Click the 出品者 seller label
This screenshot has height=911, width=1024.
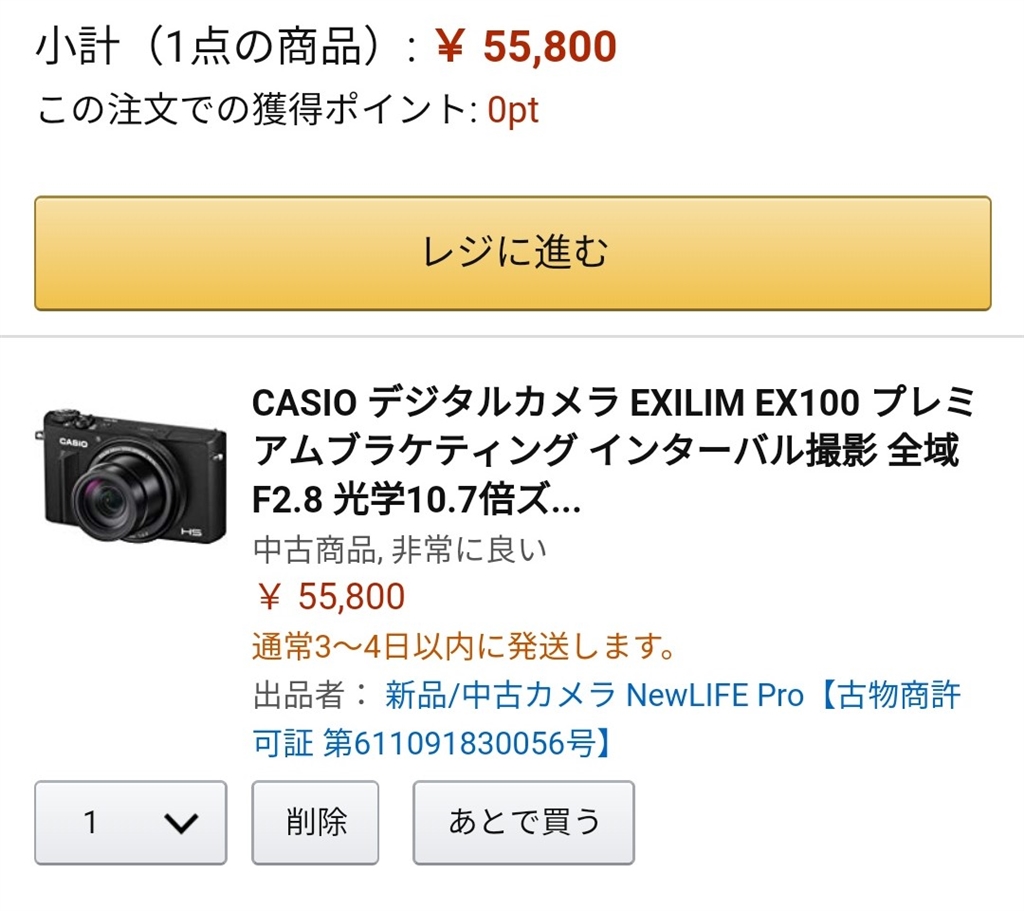tap(298, 695)
